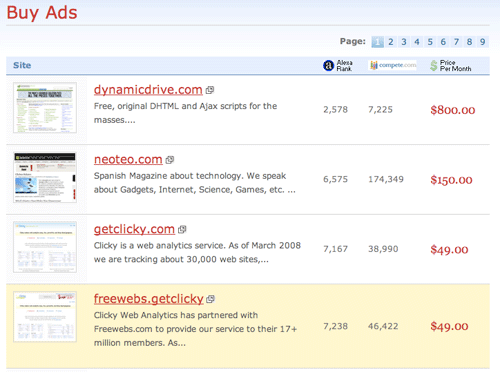Click the Alexa logo icon in header
The width and height of the screenshot is (500, 372).
(x=328, y=66)
